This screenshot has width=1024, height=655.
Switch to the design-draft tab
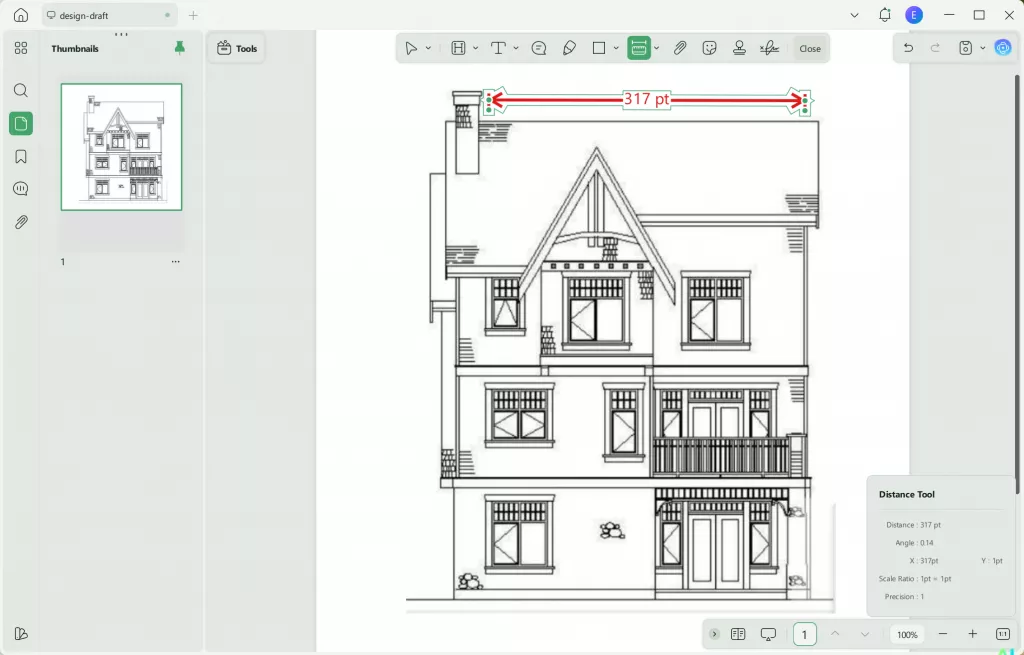(100, 15)
